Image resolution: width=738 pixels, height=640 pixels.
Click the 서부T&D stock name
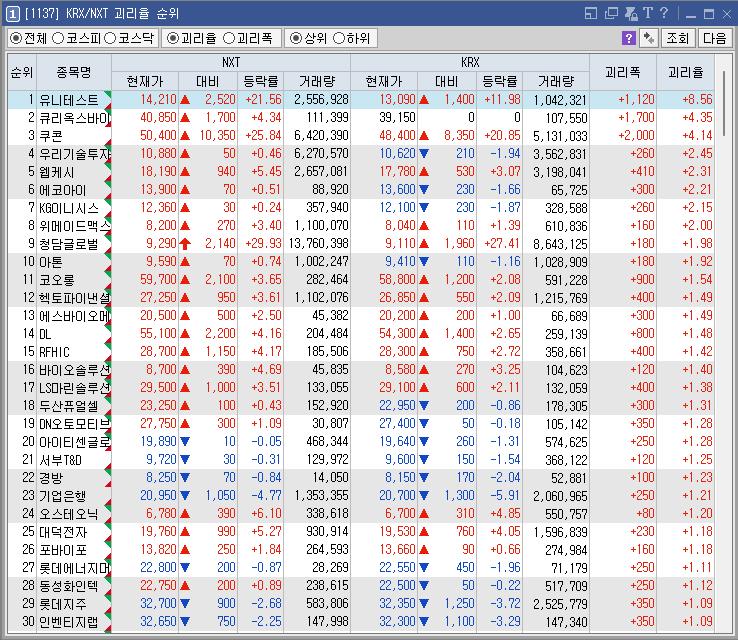(x=60, y=459)
